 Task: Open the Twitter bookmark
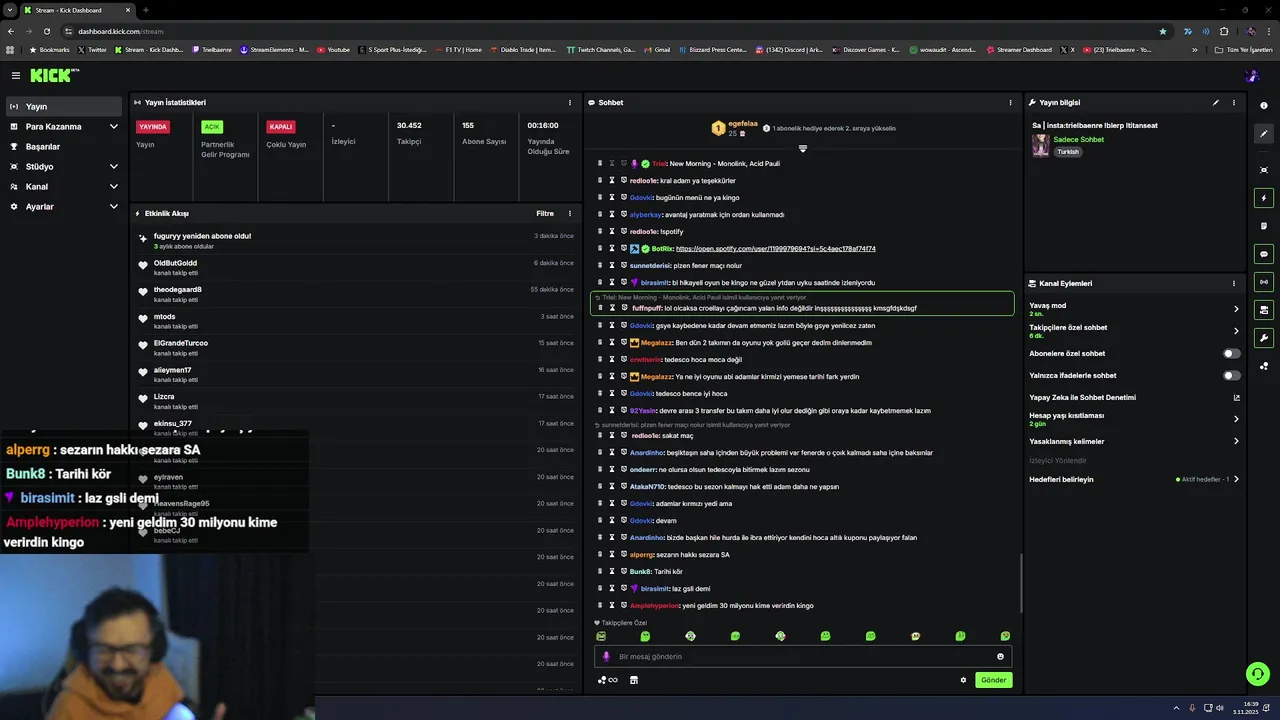(x=92, y=49)
